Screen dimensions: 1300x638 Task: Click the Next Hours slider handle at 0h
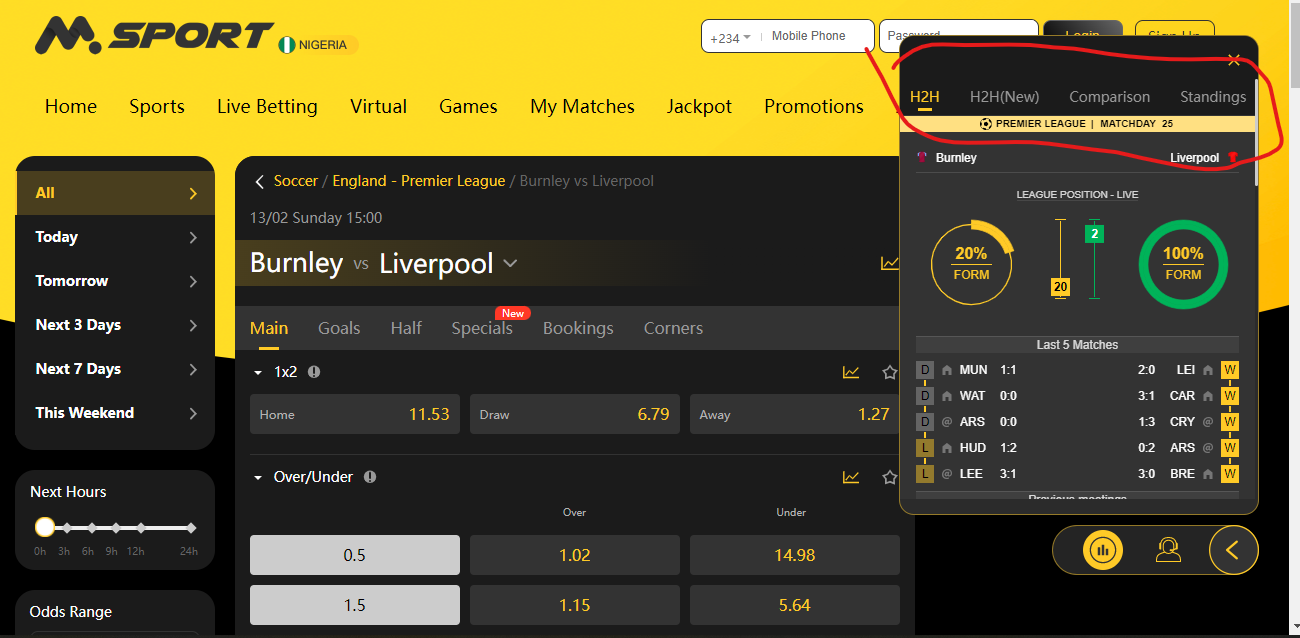point(45,527)
